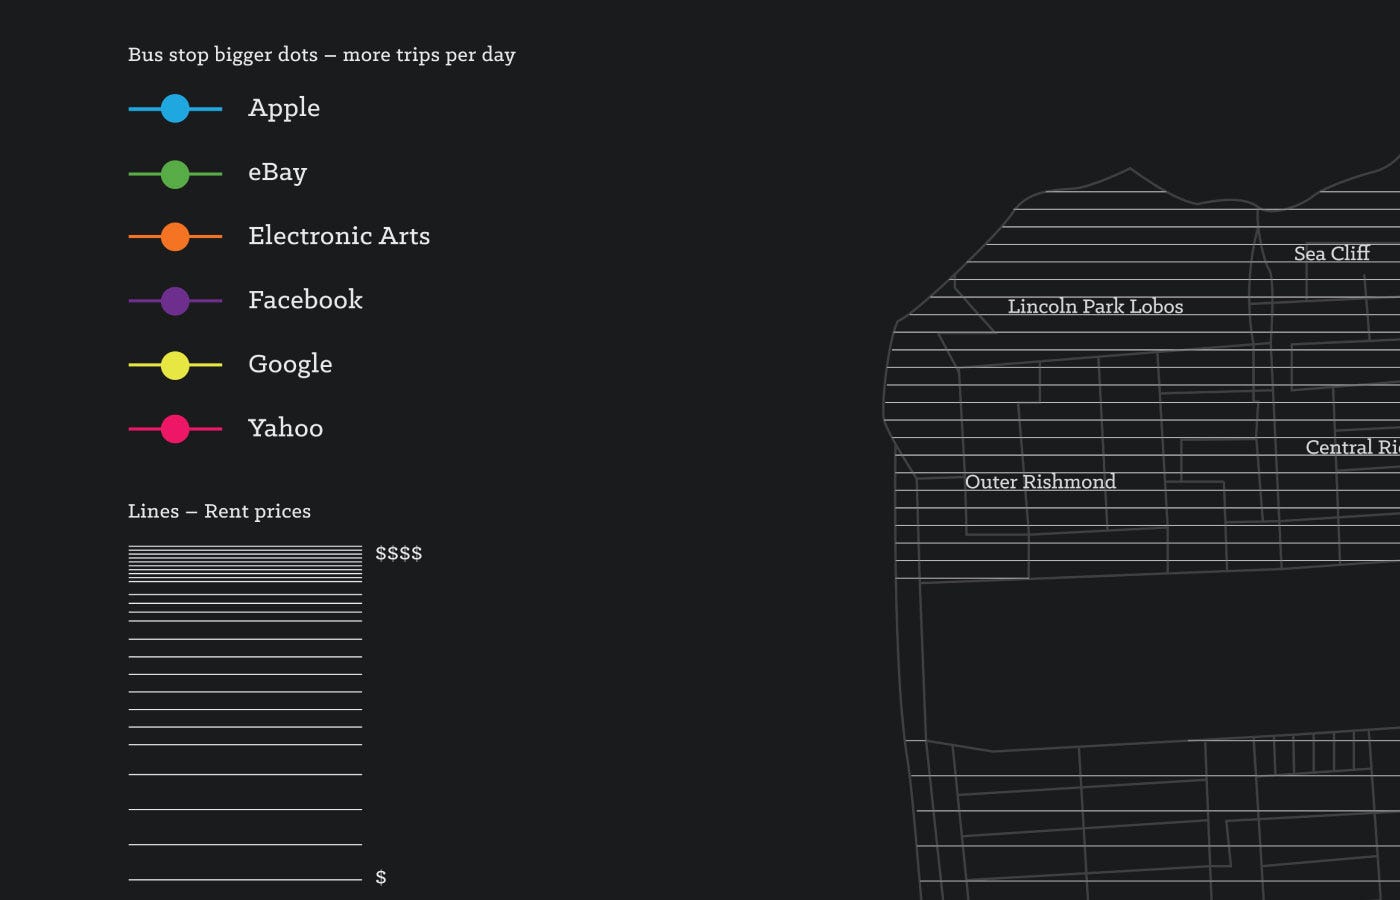Click the 'Lines – Rent prices' heading
This screenshot has width=1400, height=900.
(219, 511)
